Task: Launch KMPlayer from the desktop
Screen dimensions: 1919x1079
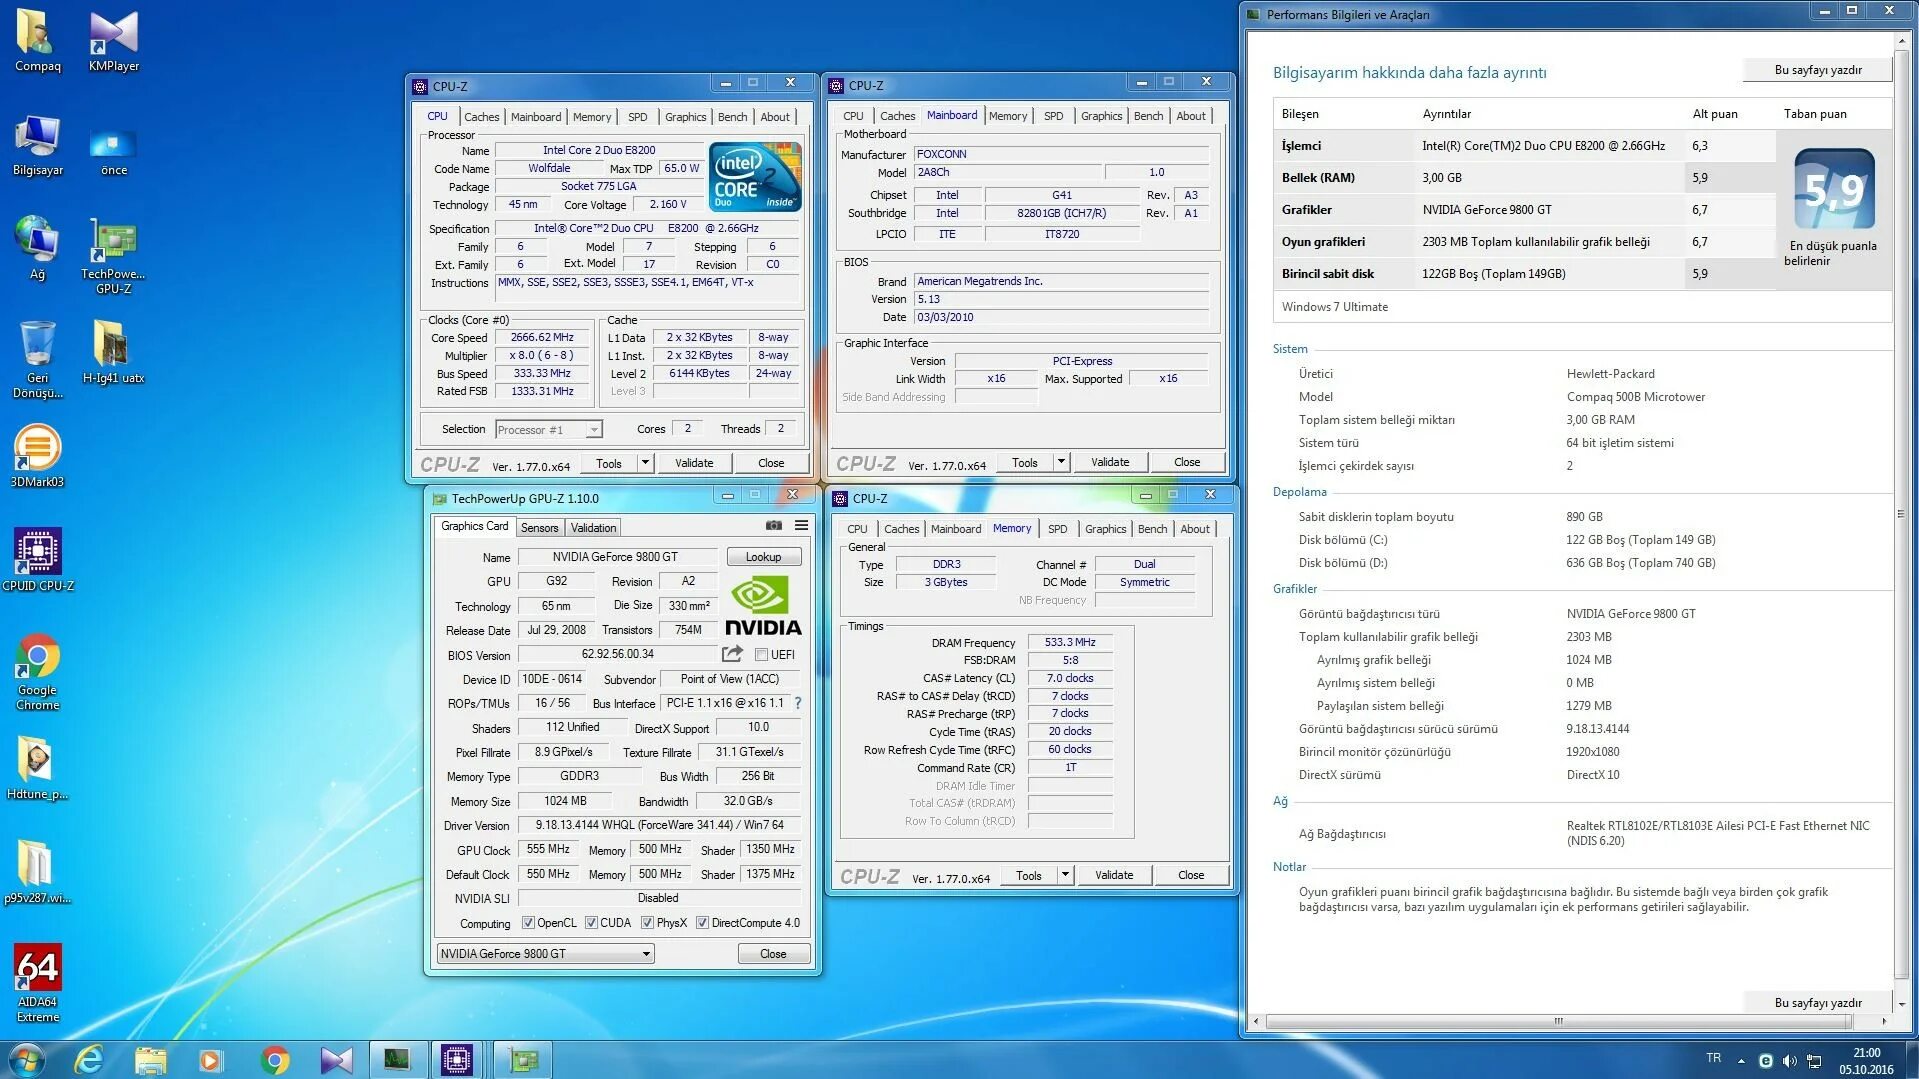Action: click(x=114, y=40)
